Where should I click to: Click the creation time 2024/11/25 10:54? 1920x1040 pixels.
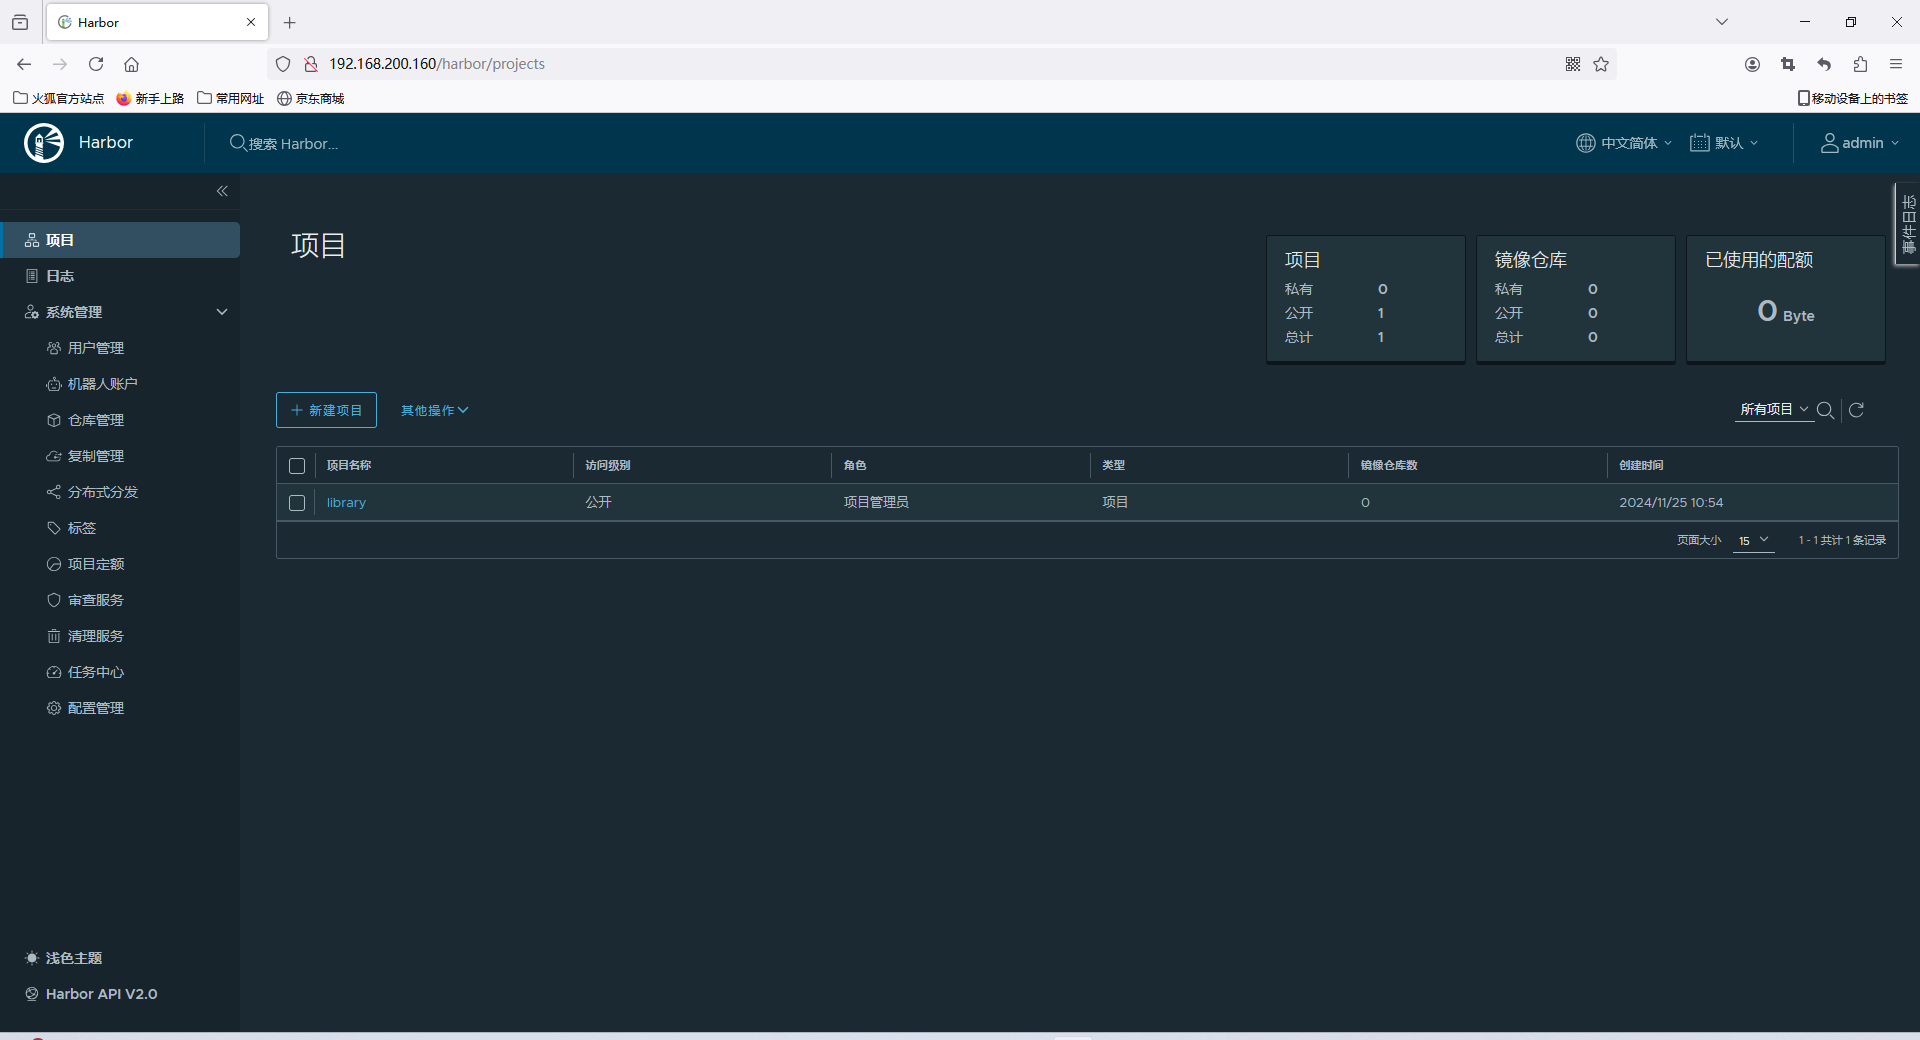click(1671, 503)
